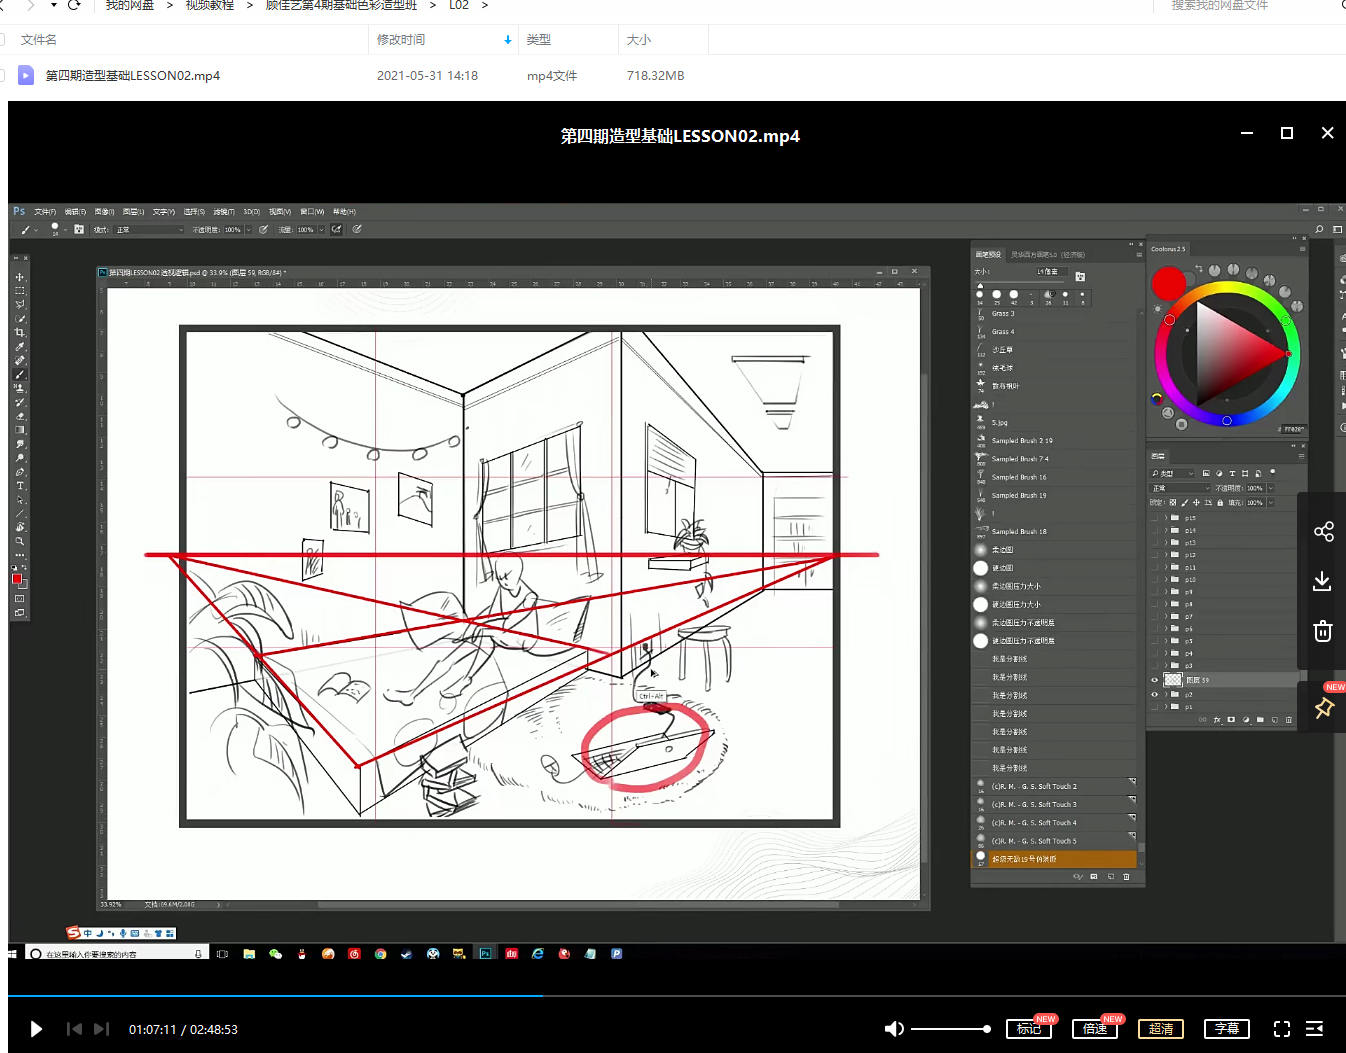Open the 倍速 playback speed options
The image size is (1346, 1053).
tap(1094, 1029)
